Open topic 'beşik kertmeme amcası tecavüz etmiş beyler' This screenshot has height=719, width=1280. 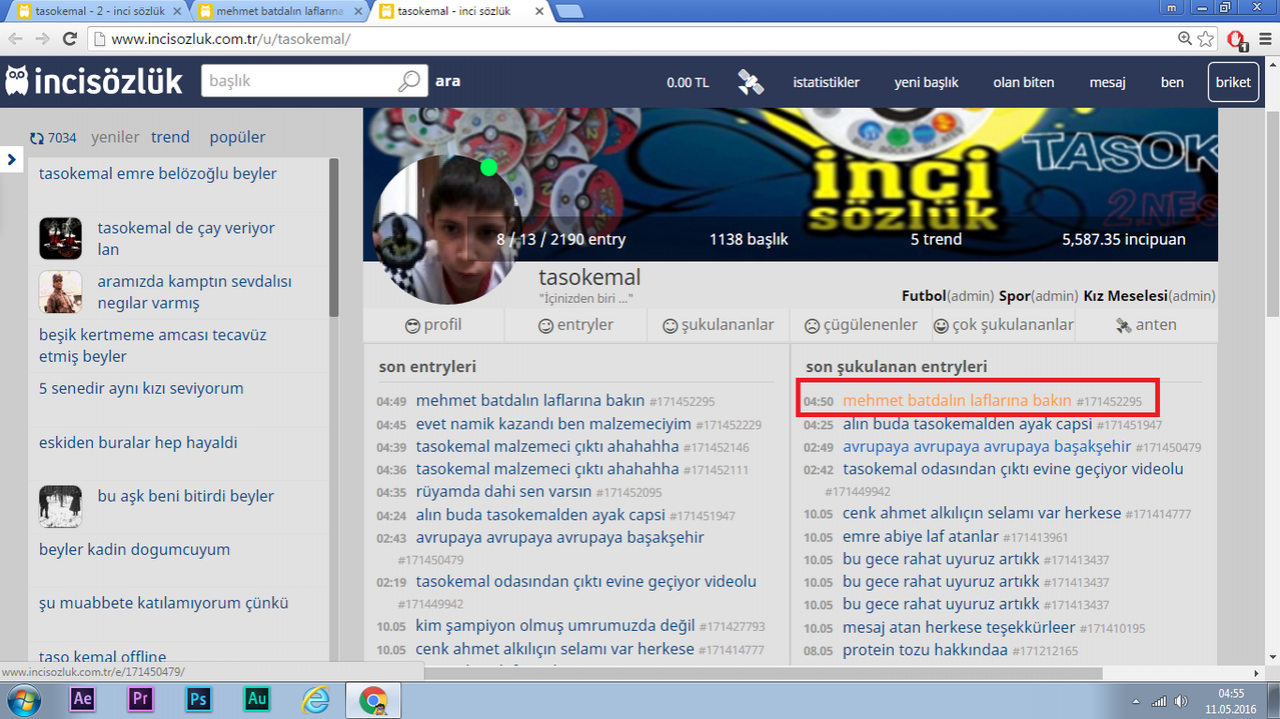(x=153, y=346)
